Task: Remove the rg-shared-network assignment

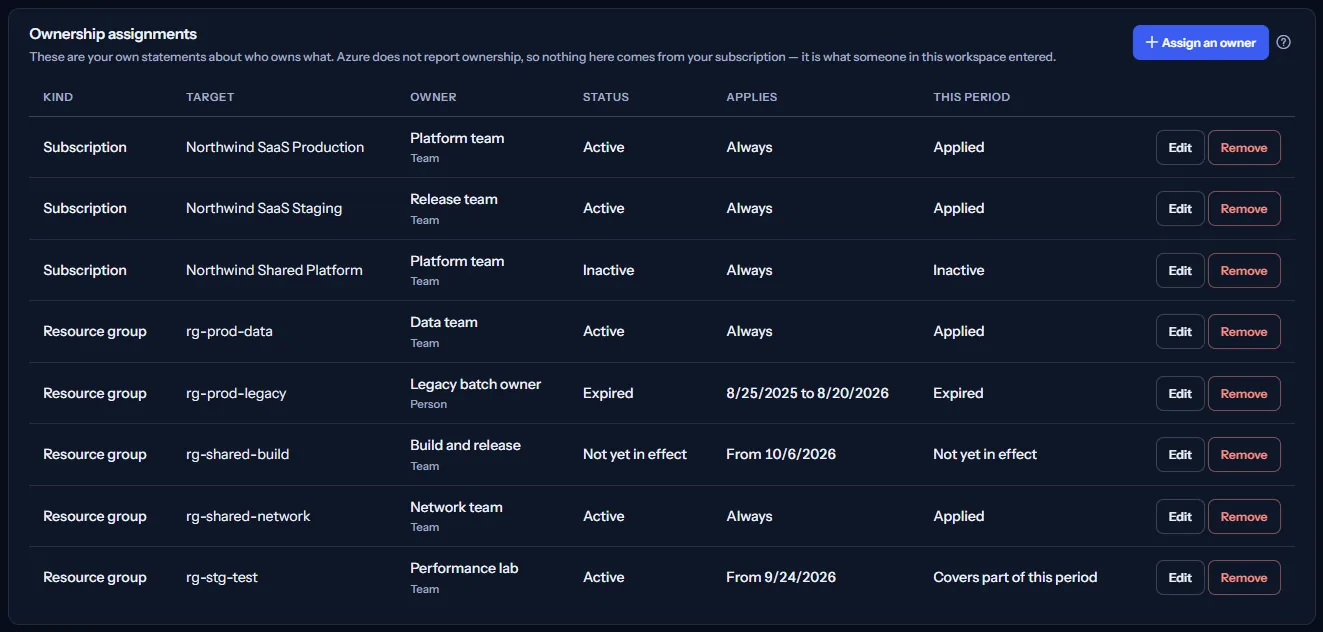Action: point(1244,517)
